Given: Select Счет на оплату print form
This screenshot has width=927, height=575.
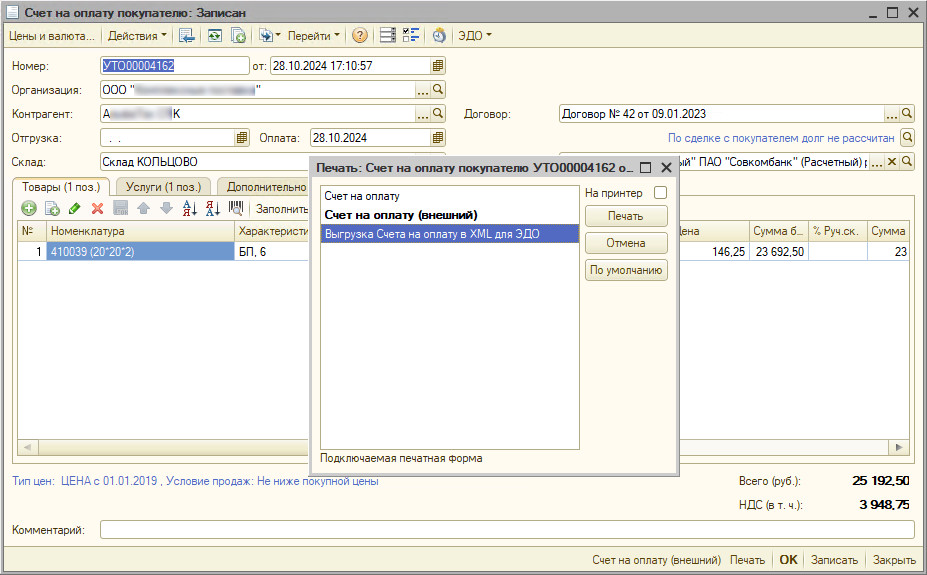Looking at the screenshot, I should click(x=449, y=196).
